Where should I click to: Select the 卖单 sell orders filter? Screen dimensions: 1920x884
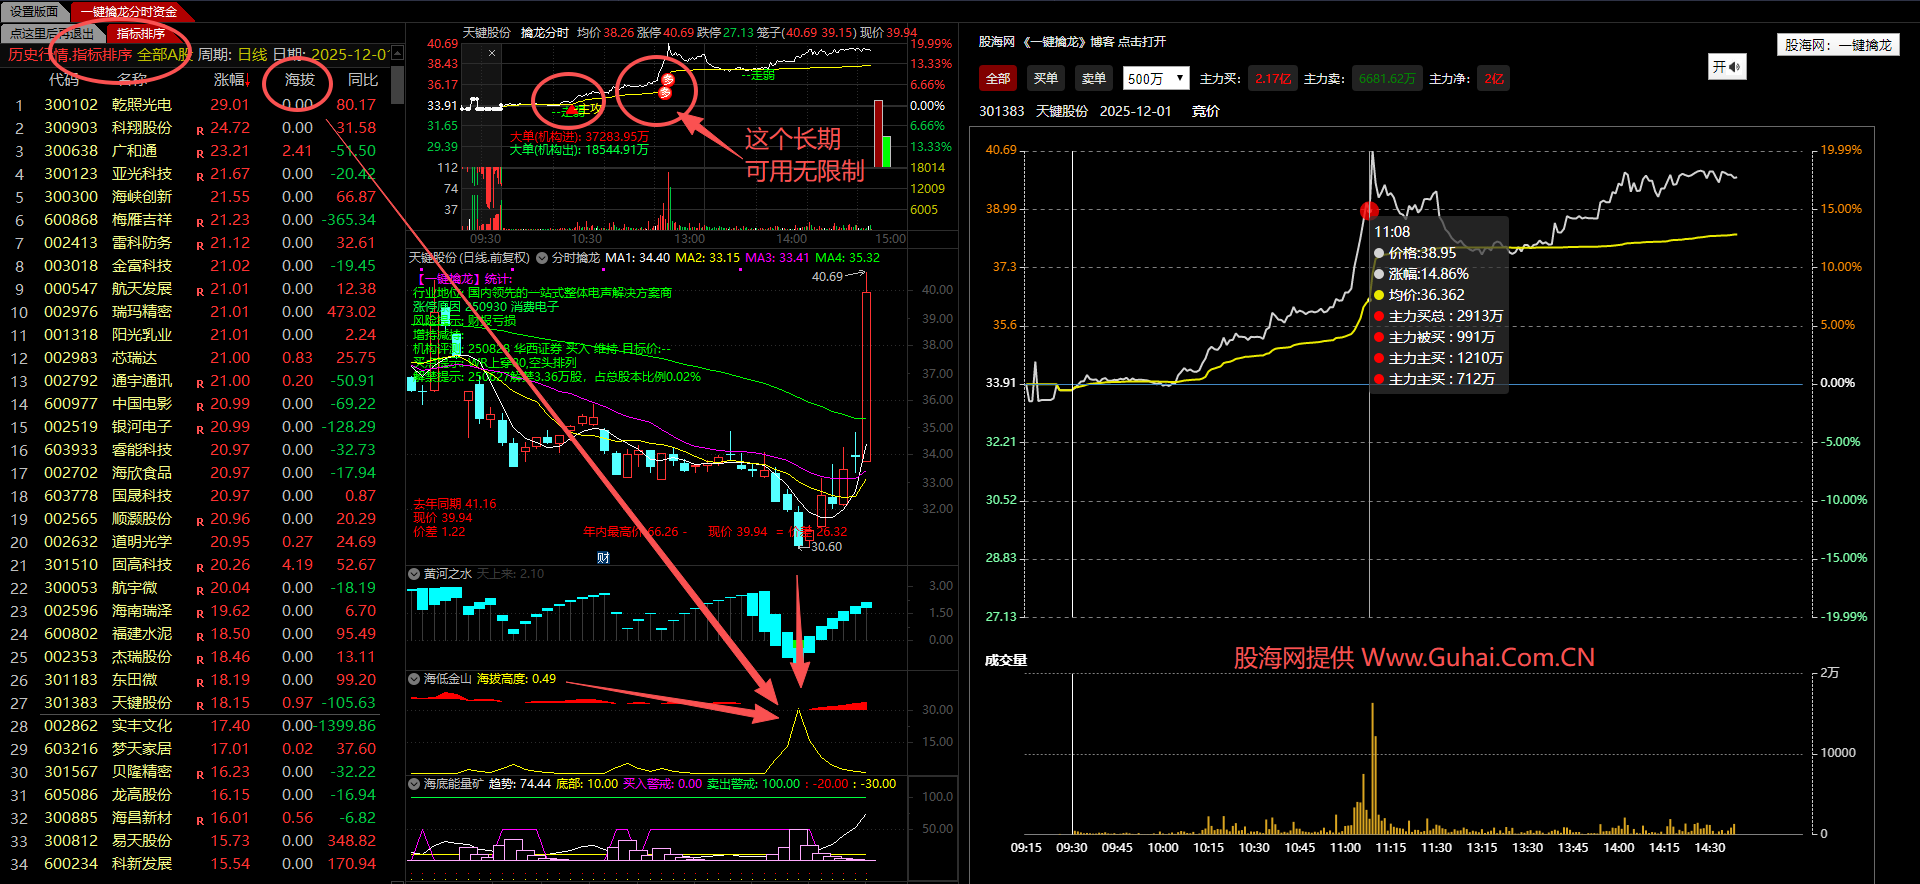1093,79
